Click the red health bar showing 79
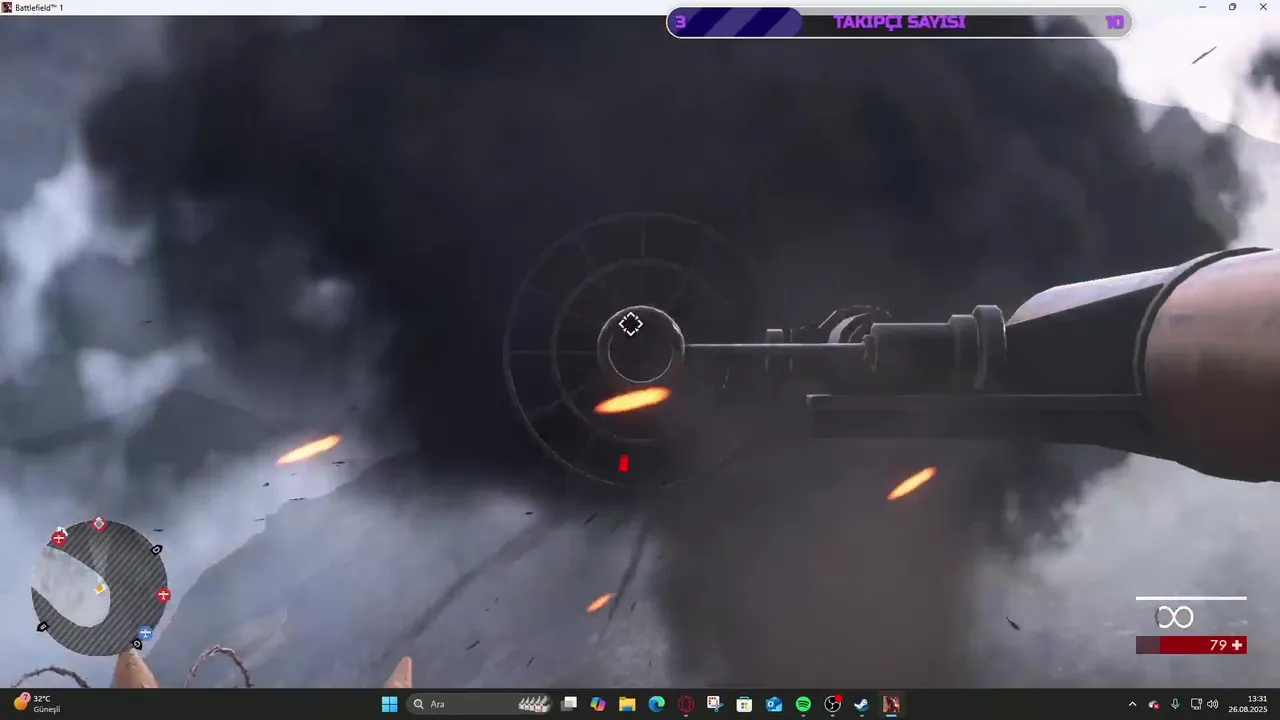 (x=1191, y=645)
